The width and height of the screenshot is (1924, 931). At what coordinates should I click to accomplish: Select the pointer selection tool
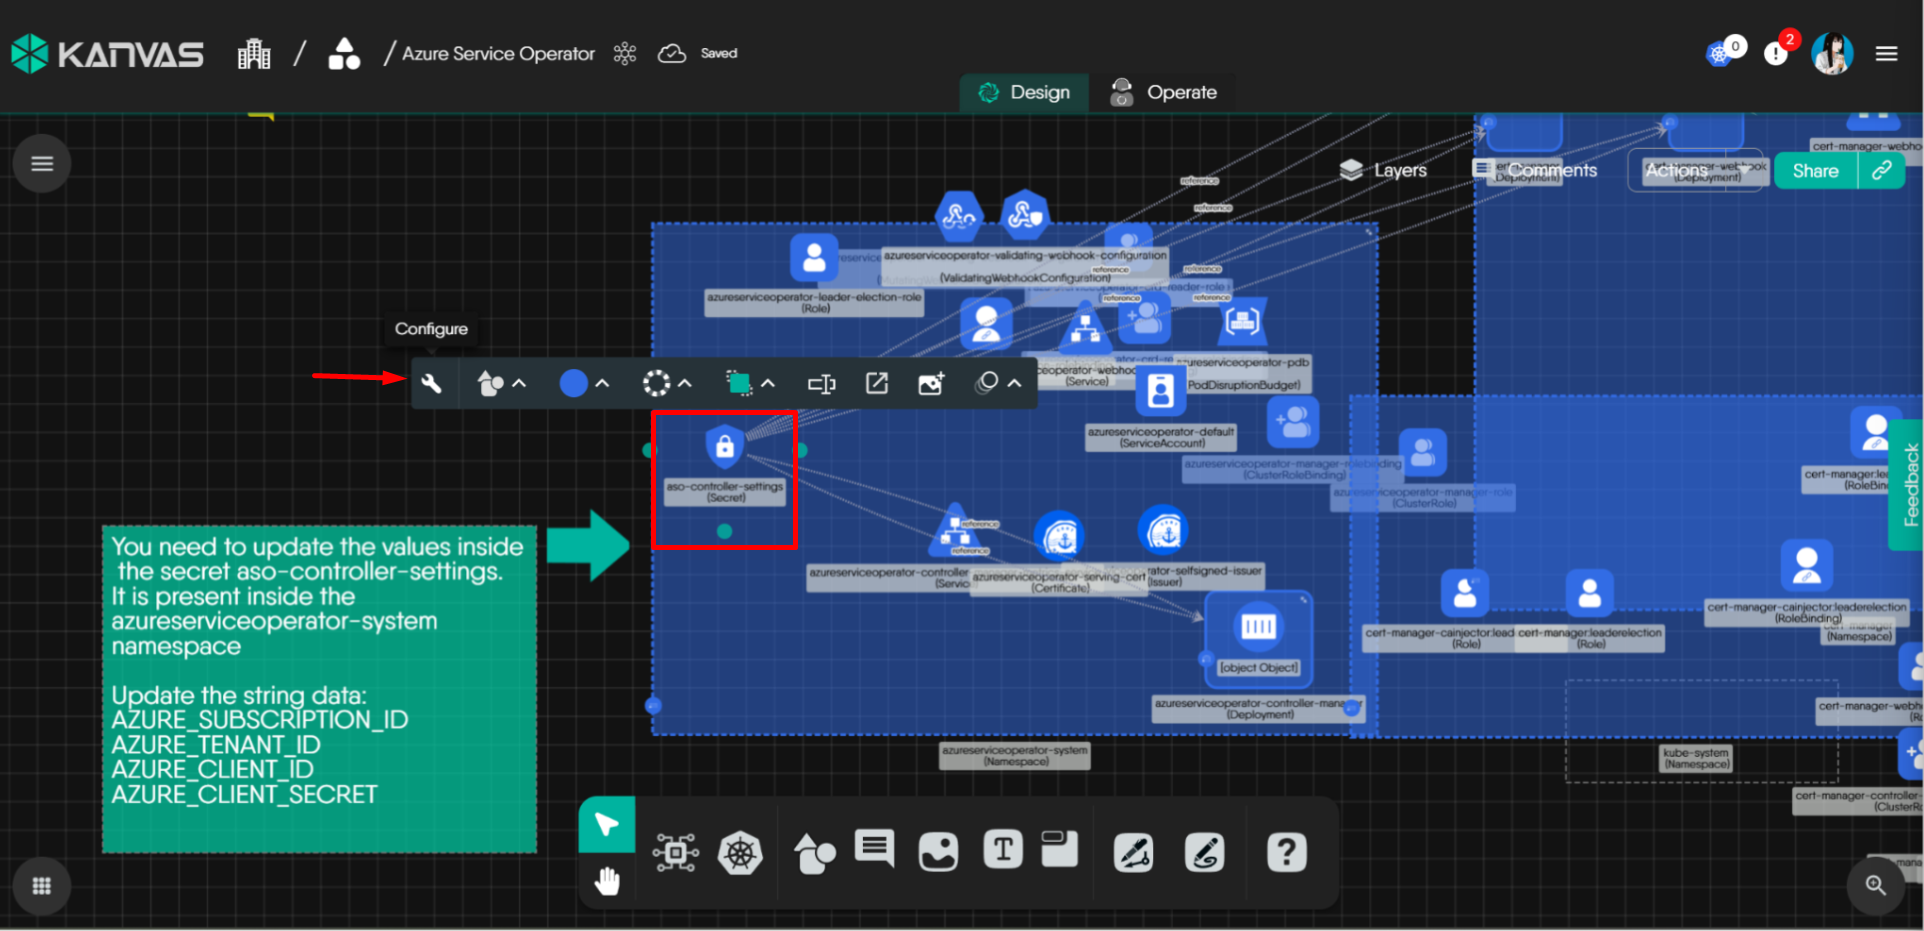click(607, 825)
